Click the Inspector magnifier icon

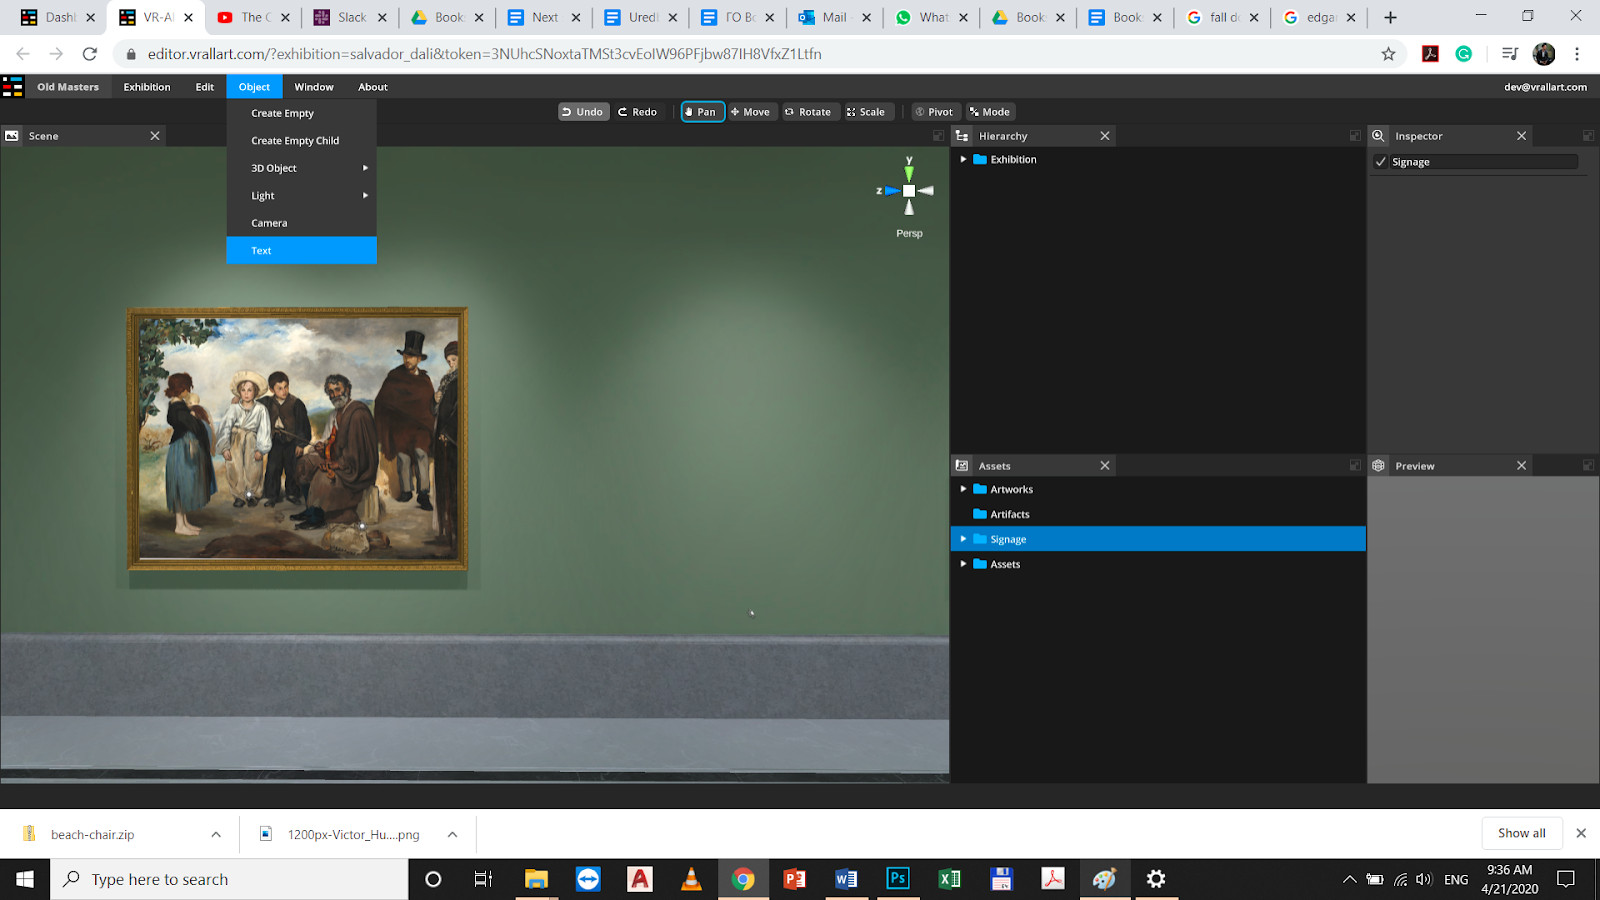1379,136
